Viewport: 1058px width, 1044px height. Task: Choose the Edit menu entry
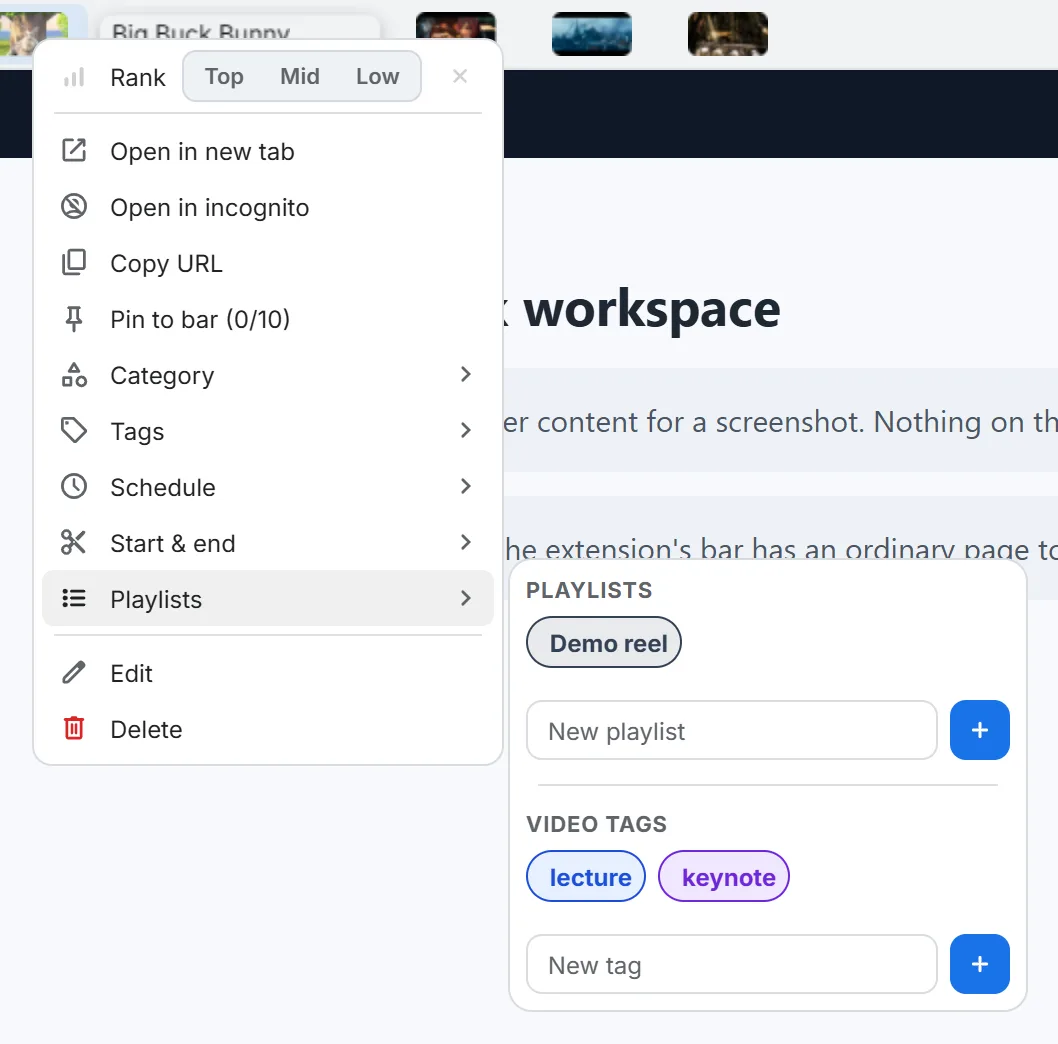point(268,673)
